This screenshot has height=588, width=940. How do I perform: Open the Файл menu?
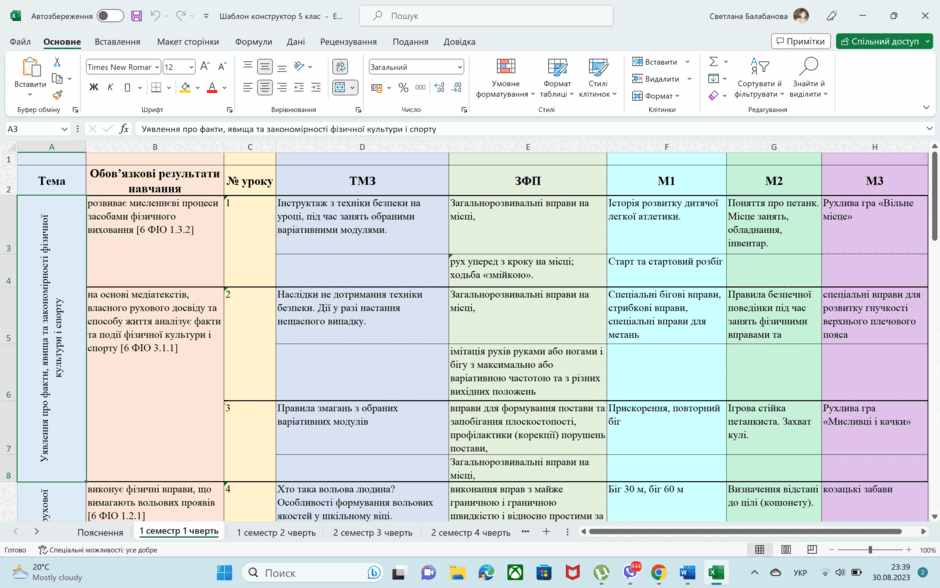[20, 41]
